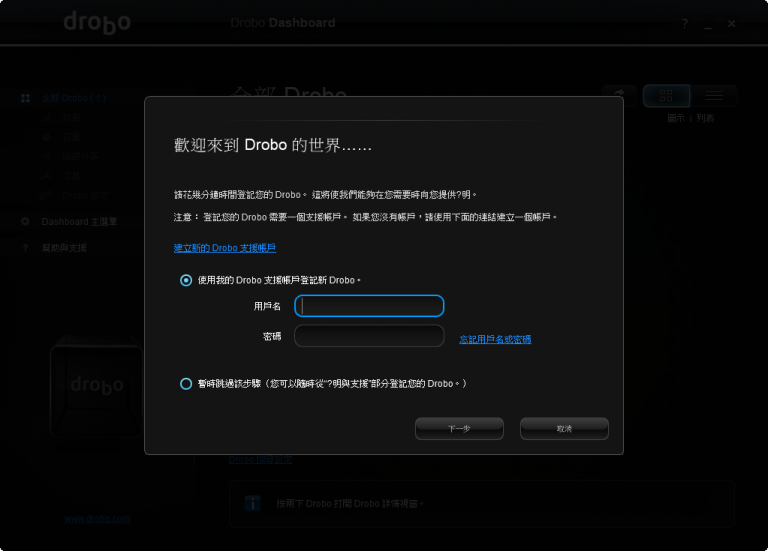Screen dimensions: 768x551
Task: Click the 幫助與支援 label
Action: coord(64,248)
